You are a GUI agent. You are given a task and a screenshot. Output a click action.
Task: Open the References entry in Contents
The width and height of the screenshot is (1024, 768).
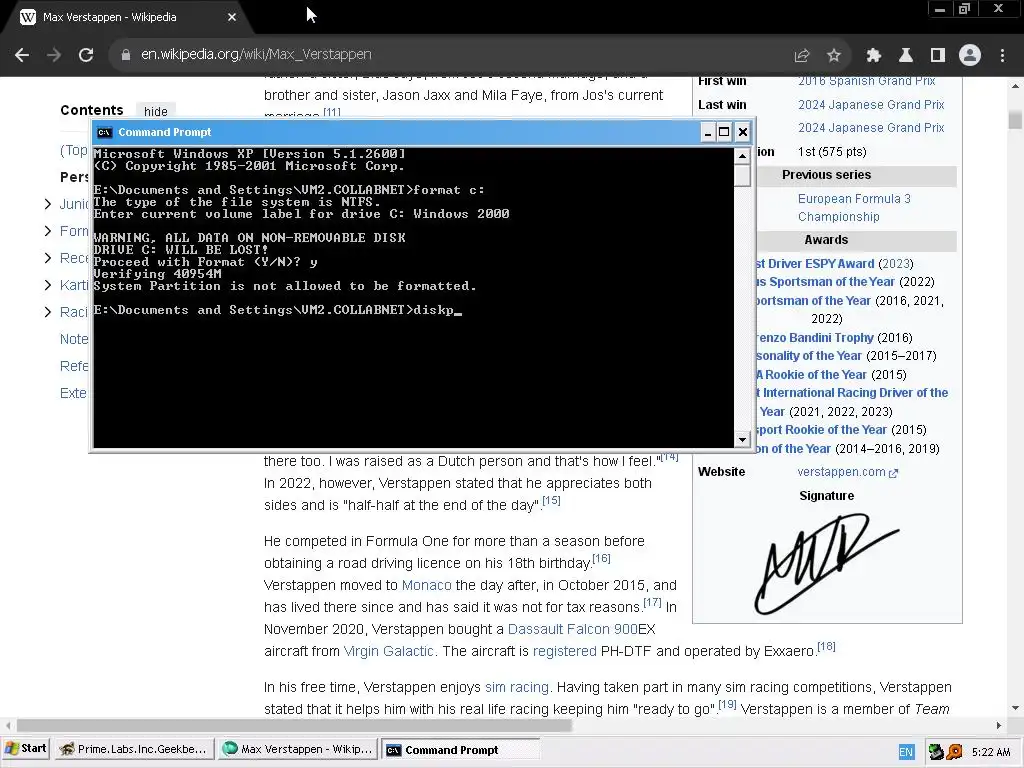click(x=74, y=366)
